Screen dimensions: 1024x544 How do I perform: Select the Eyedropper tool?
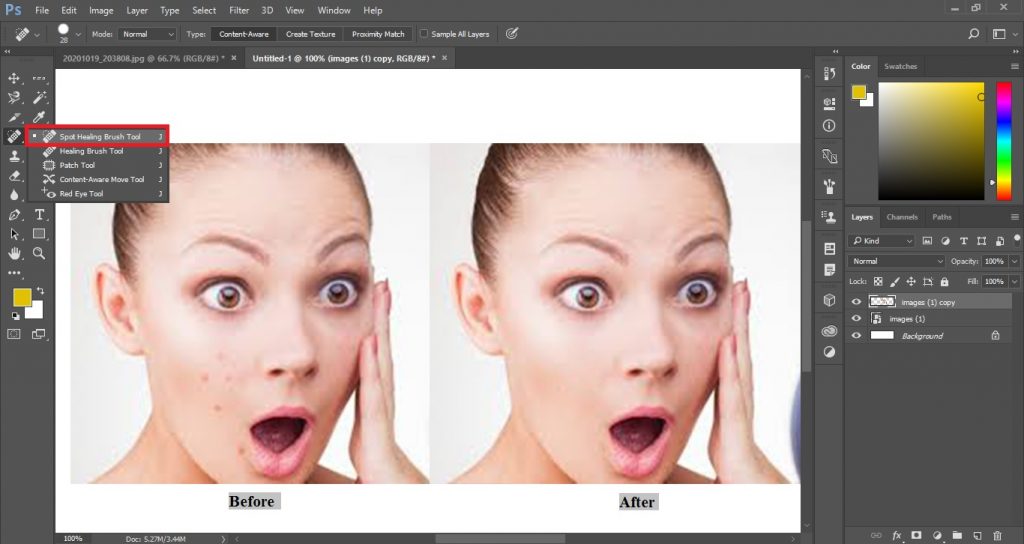point(39,118)
